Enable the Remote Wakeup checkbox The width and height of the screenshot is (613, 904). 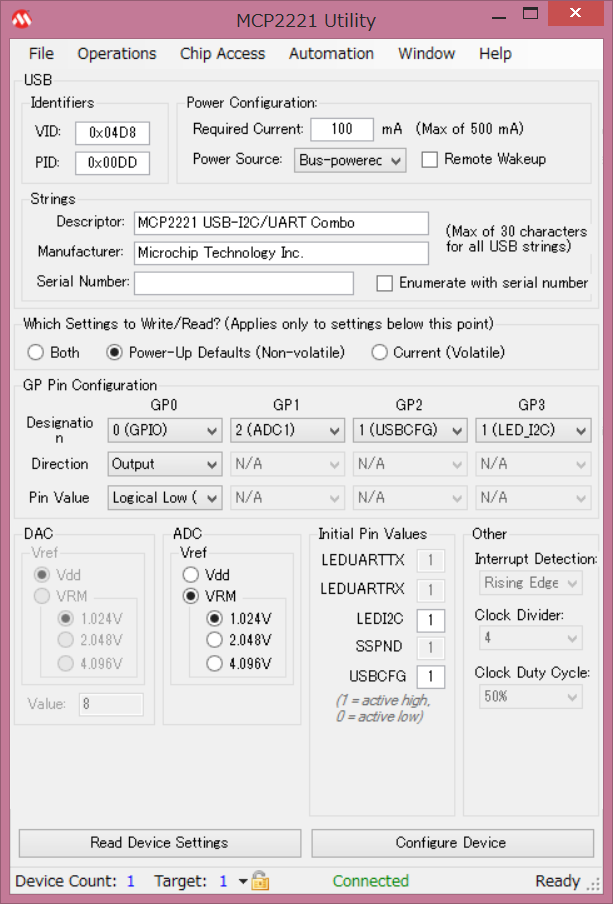[429, 160]
